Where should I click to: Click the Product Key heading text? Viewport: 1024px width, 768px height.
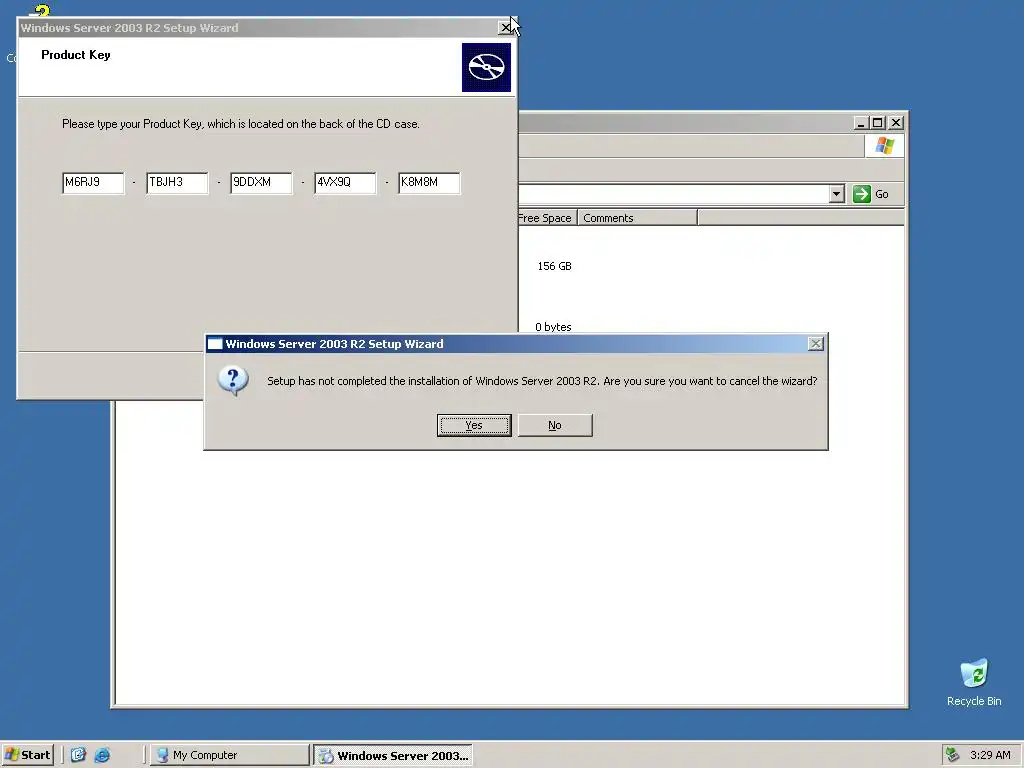[x=76, y=55]
